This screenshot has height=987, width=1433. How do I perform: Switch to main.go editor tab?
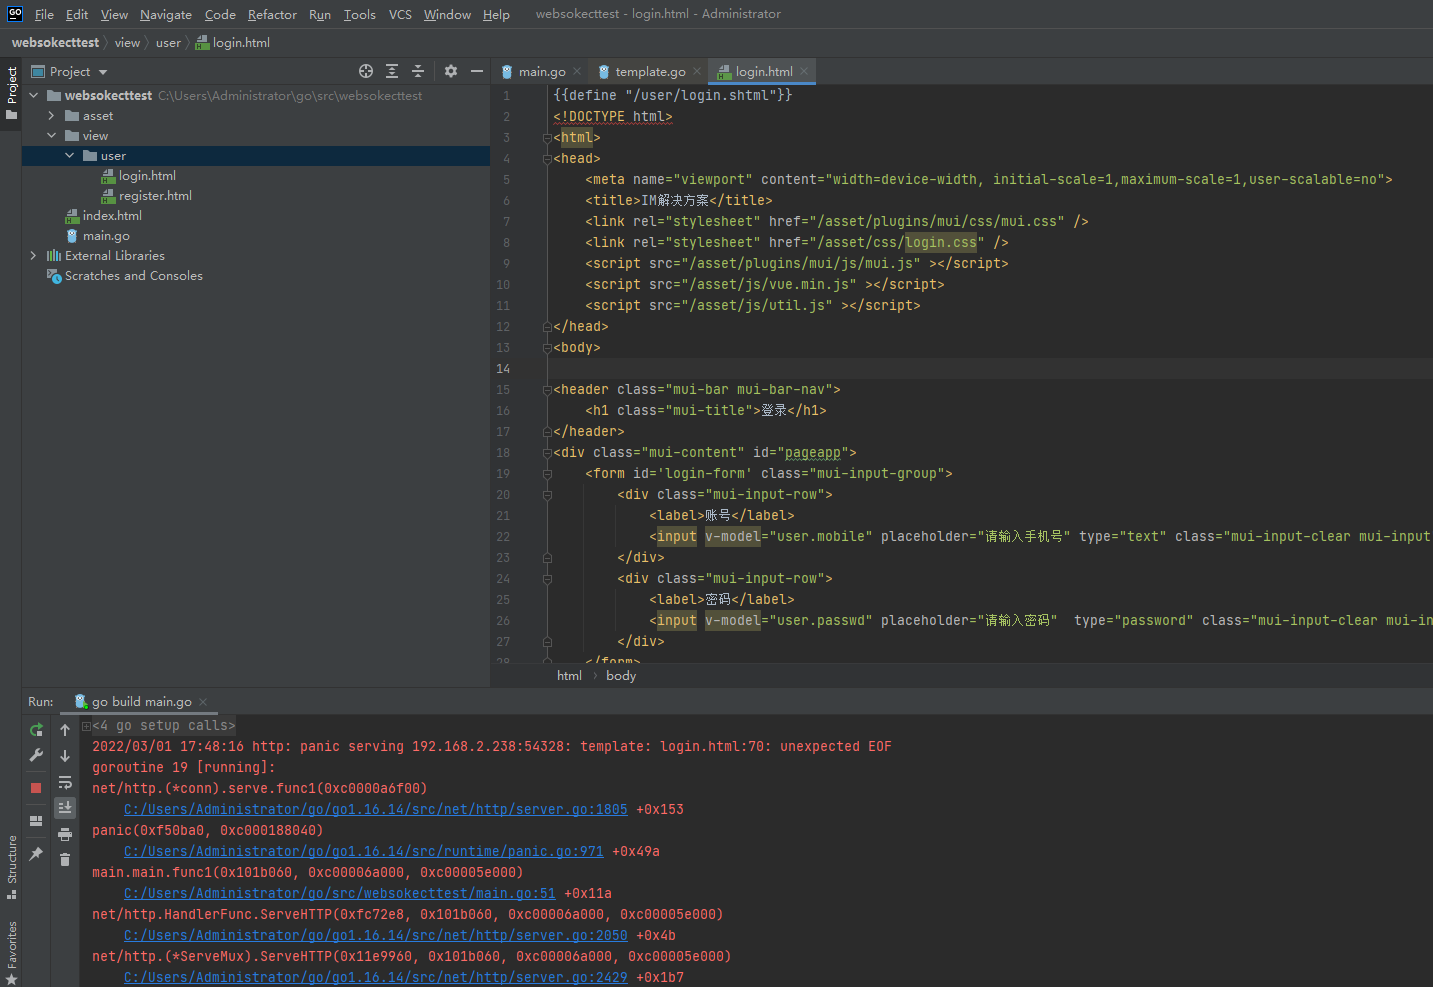[x=541, y=72]
